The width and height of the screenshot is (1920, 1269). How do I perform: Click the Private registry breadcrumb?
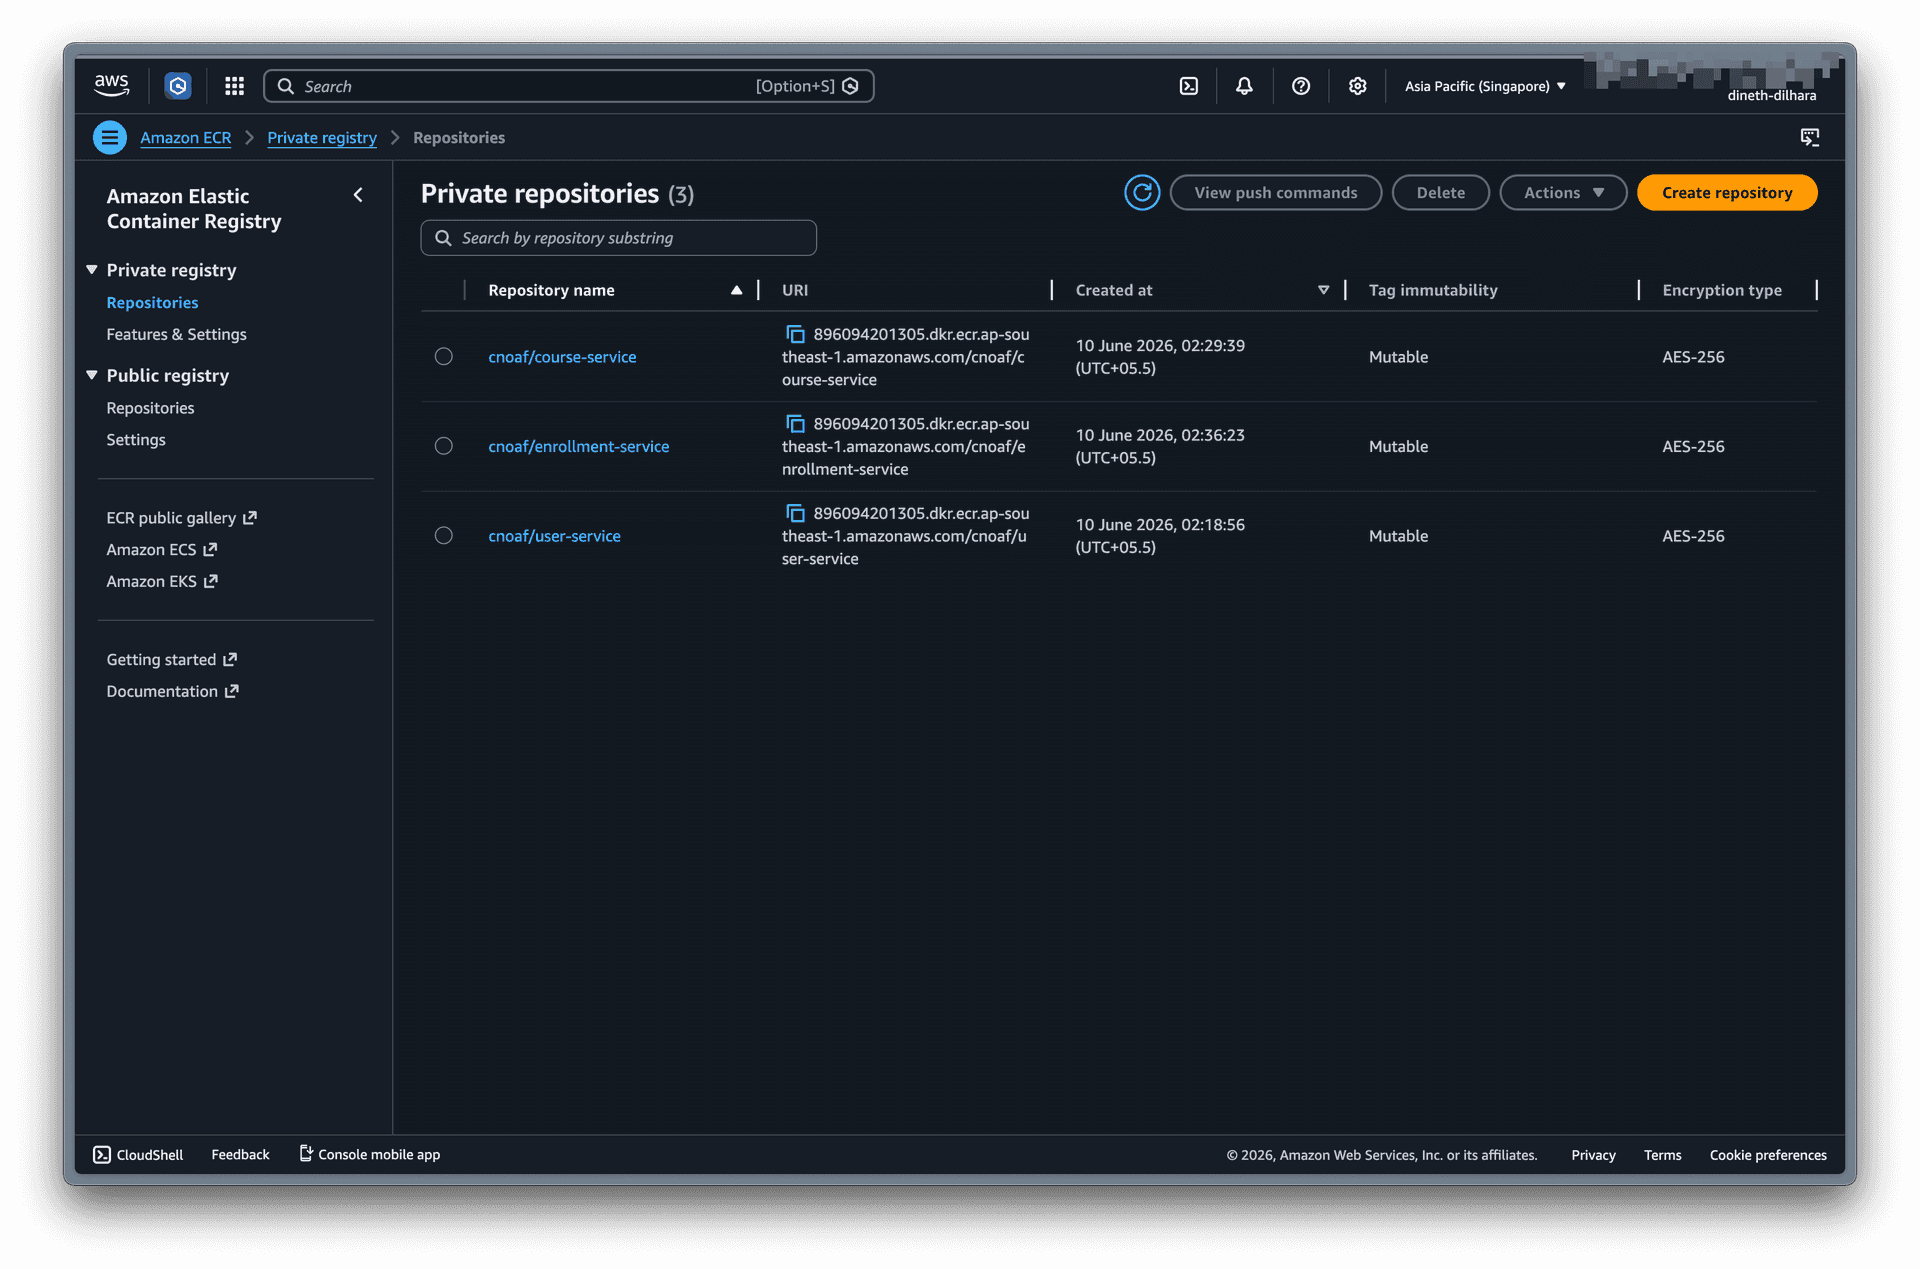point(322,138)
